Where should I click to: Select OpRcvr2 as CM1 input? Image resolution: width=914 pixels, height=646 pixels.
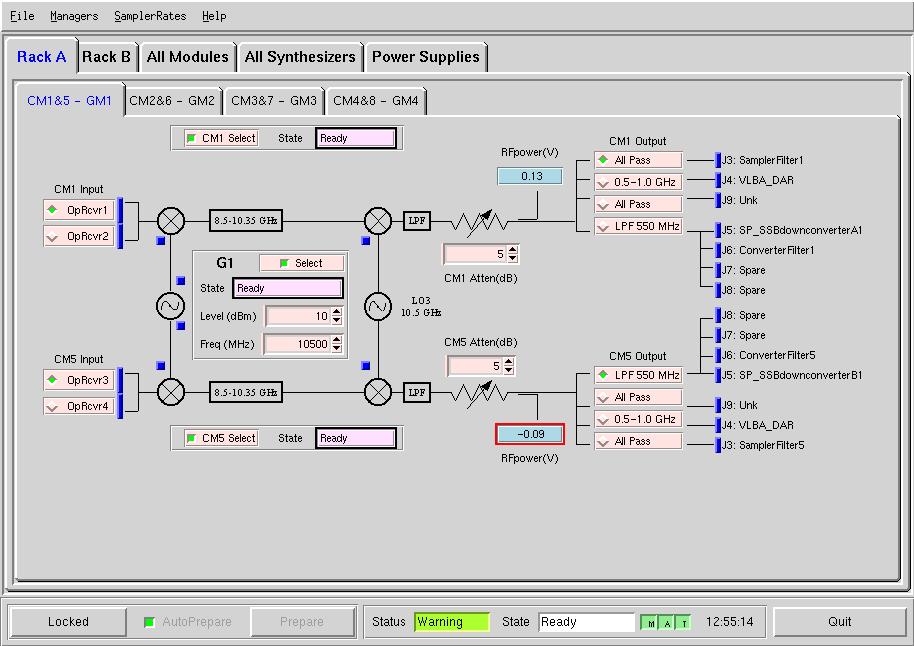79,236
